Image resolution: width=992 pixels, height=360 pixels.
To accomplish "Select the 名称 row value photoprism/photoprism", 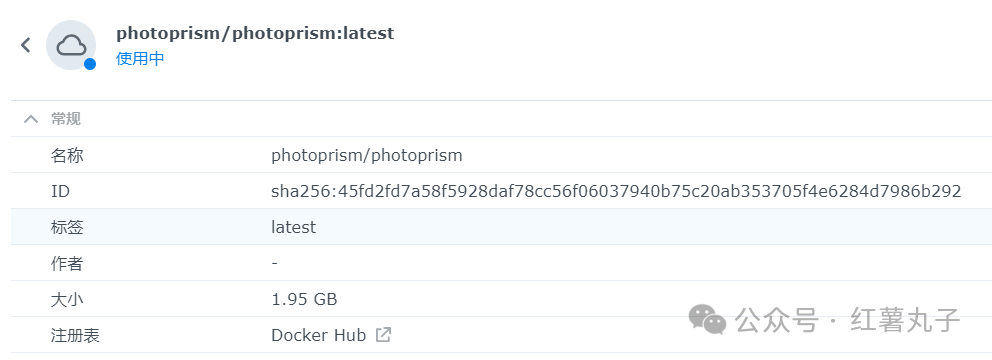I will tap(367, 156).
